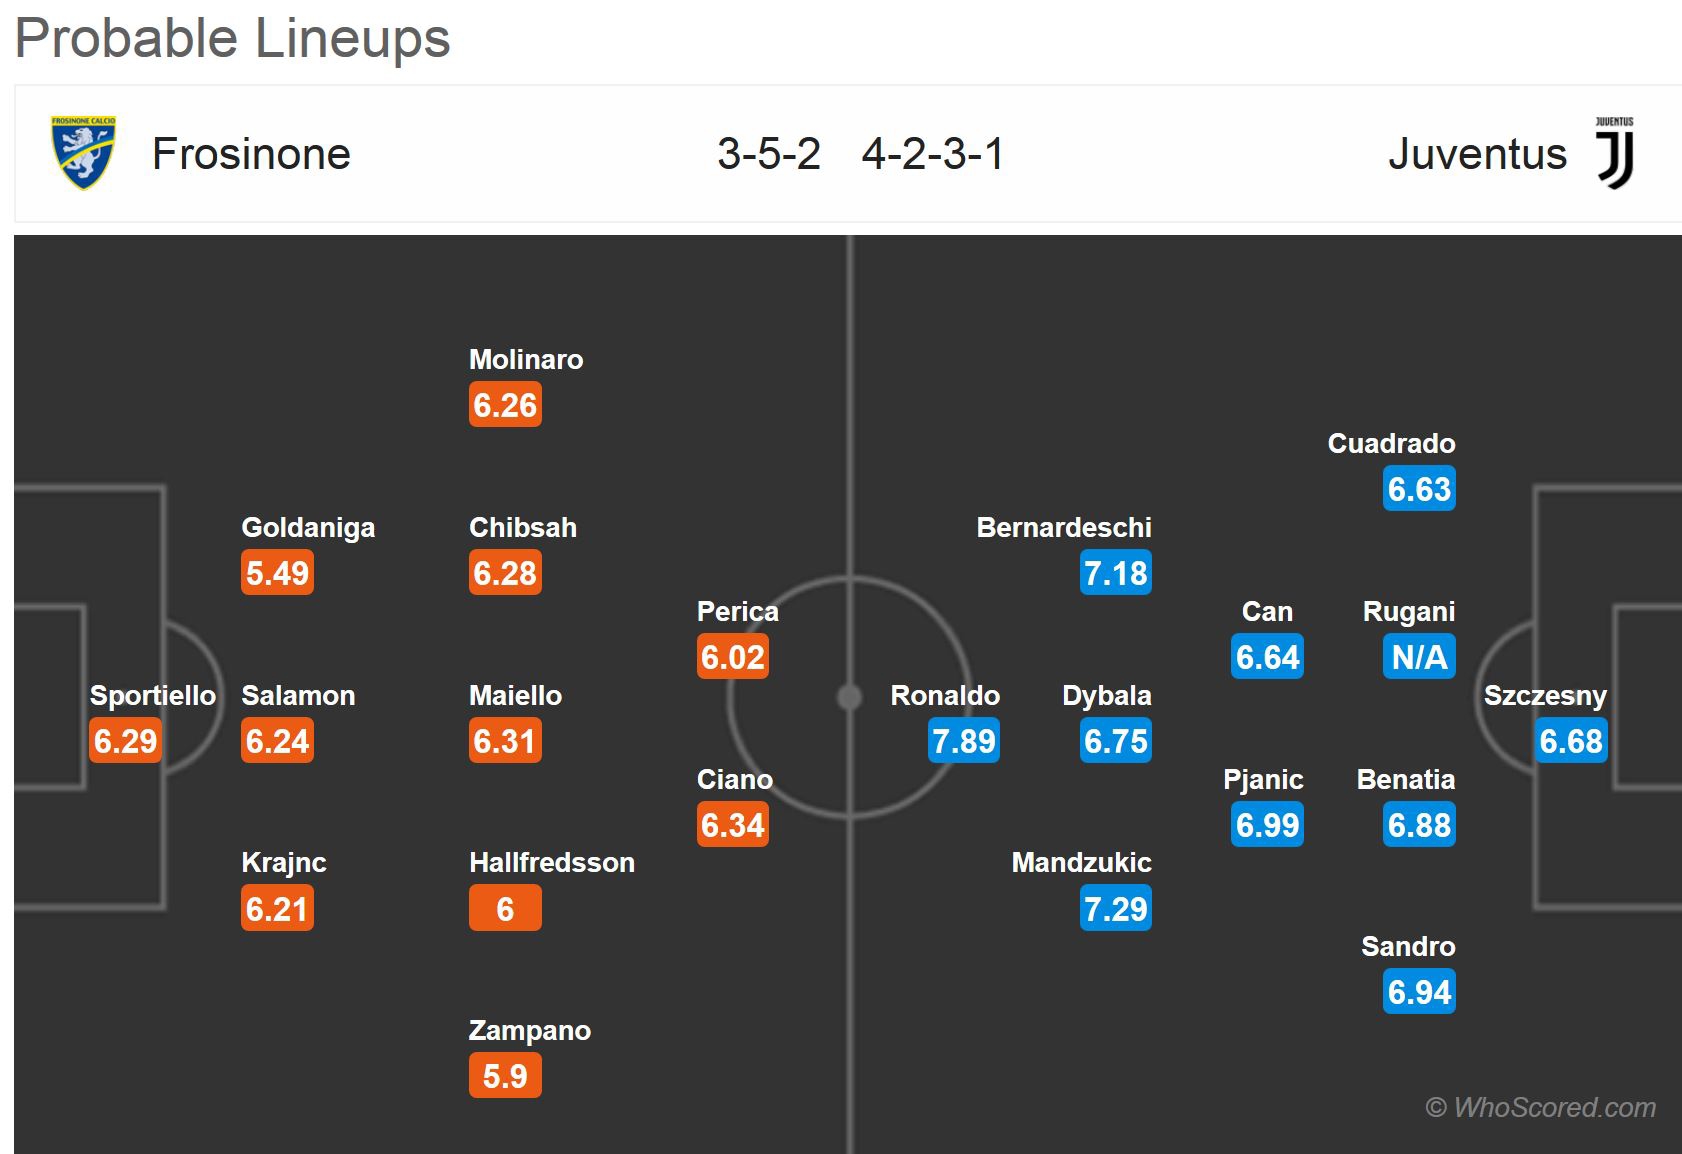Click Hallfredsson's rating badge showing 6
This screenshot has height=1154, width=1682.
click(x=505, y=909)
